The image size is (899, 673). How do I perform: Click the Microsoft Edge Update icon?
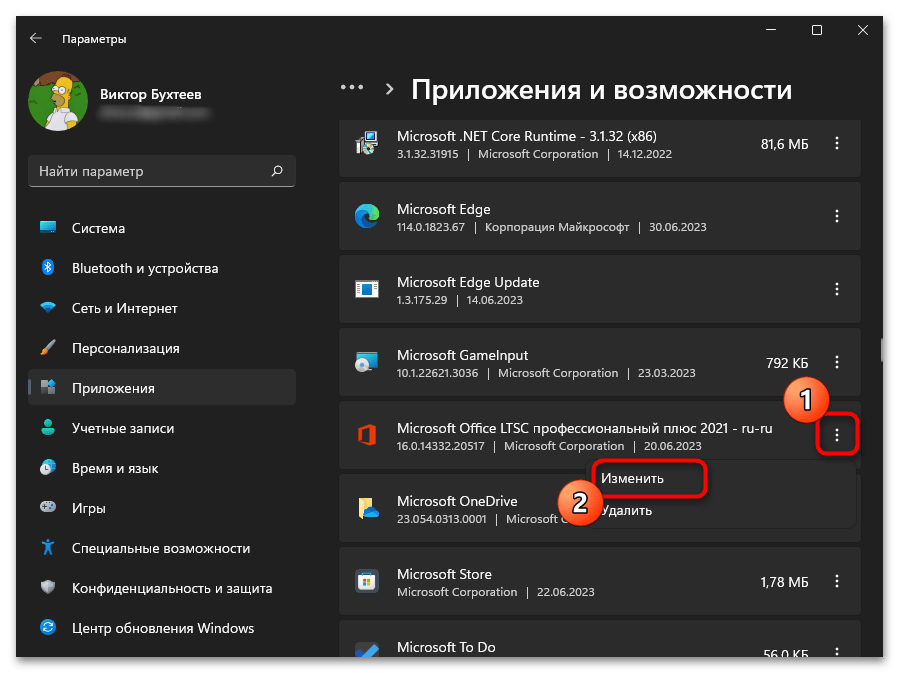click(x=367, y=289)
